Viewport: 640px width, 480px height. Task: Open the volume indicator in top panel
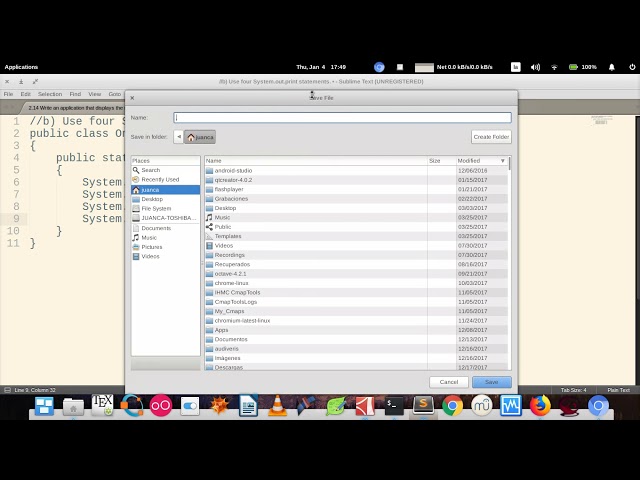[536, 67]
